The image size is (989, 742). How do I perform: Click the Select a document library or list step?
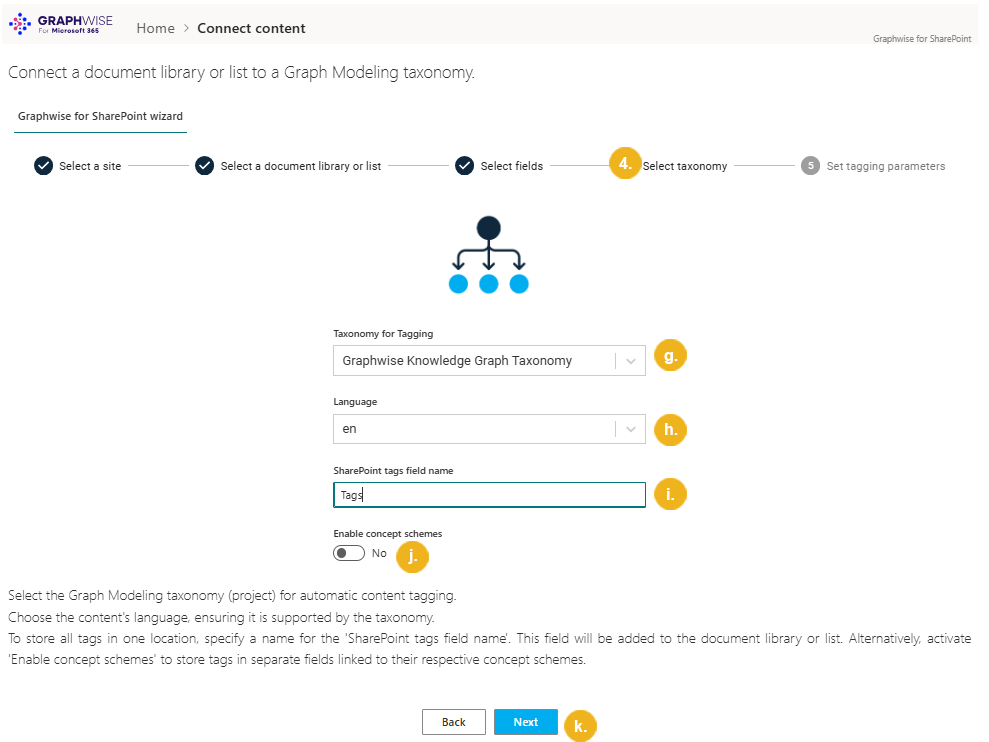[301, 166]
